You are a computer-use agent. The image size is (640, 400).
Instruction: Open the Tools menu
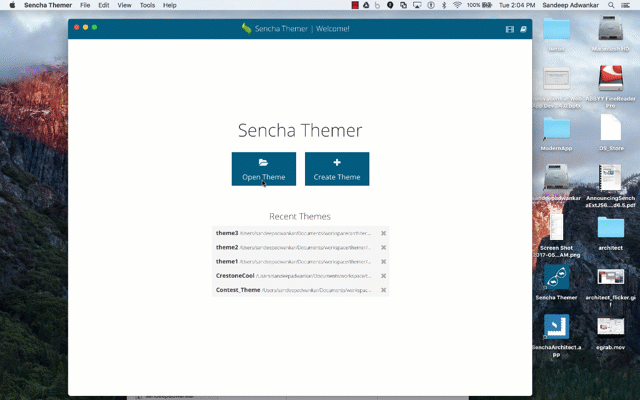point(147,5)
